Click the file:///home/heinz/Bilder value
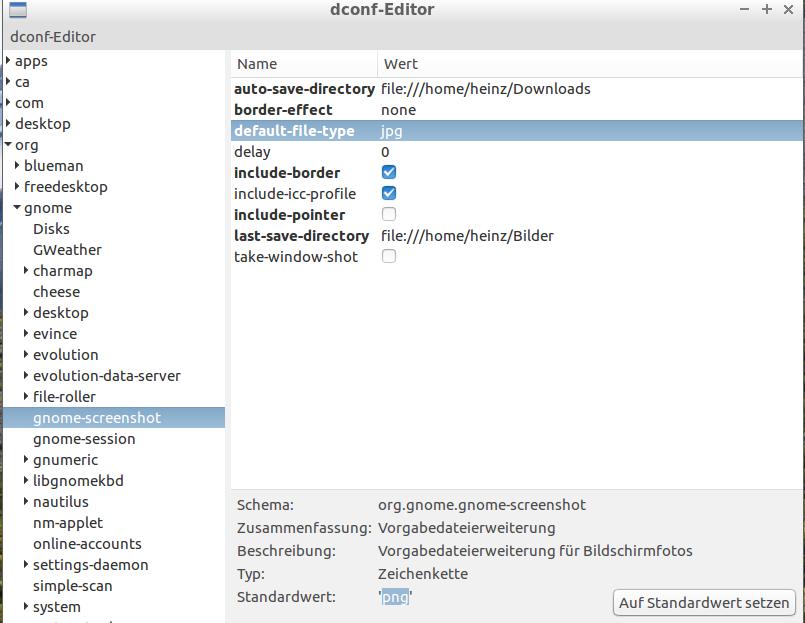805x623 pixels. 467,236
